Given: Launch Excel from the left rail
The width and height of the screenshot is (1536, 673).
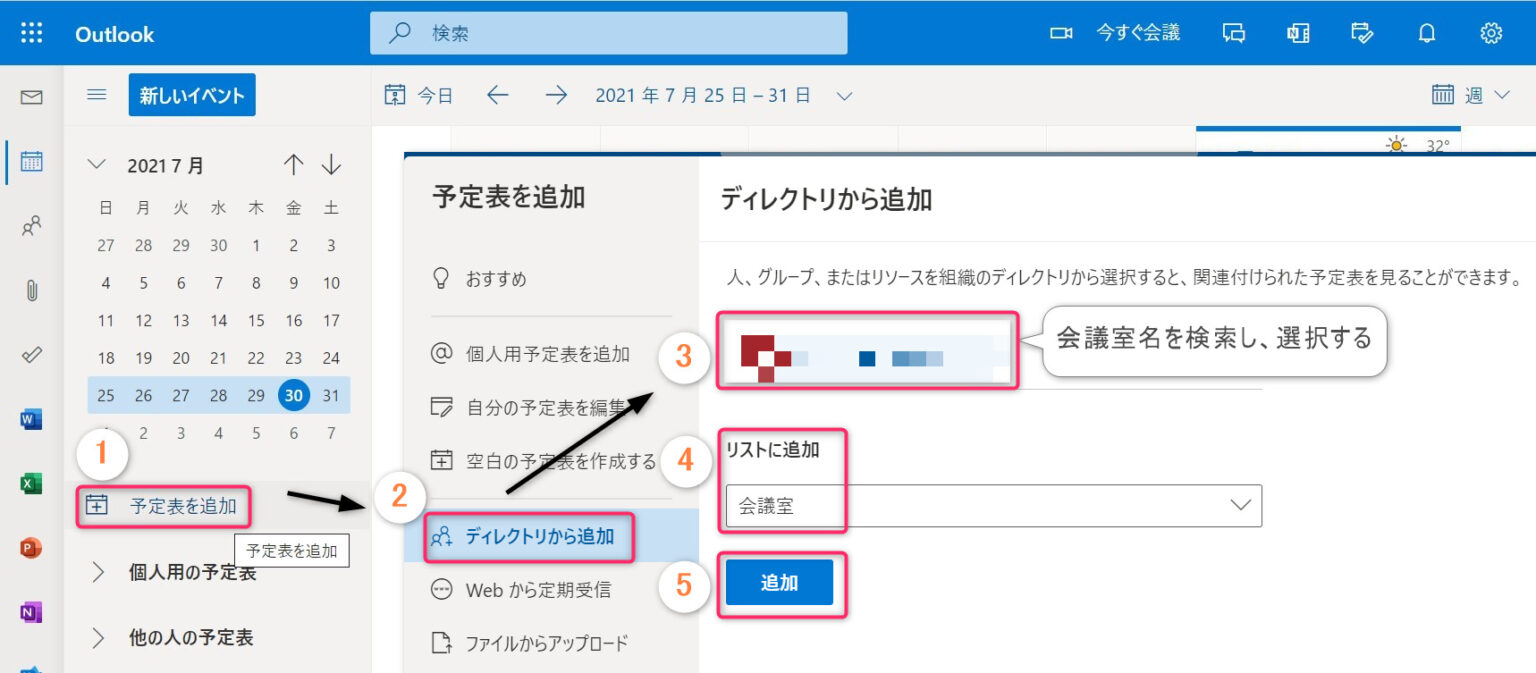Looking at the screenshot, I should tap(32, 484).
